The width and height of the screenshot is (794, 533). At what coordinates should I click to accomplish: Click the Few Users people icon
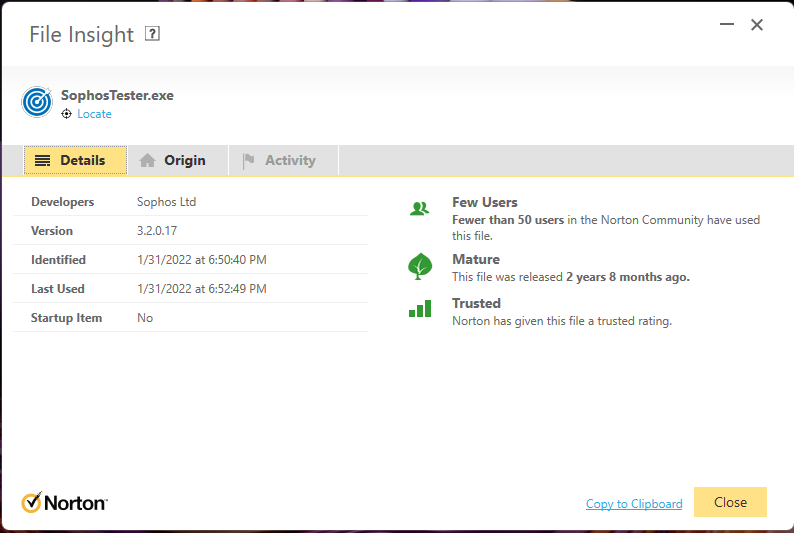[419, 208]
